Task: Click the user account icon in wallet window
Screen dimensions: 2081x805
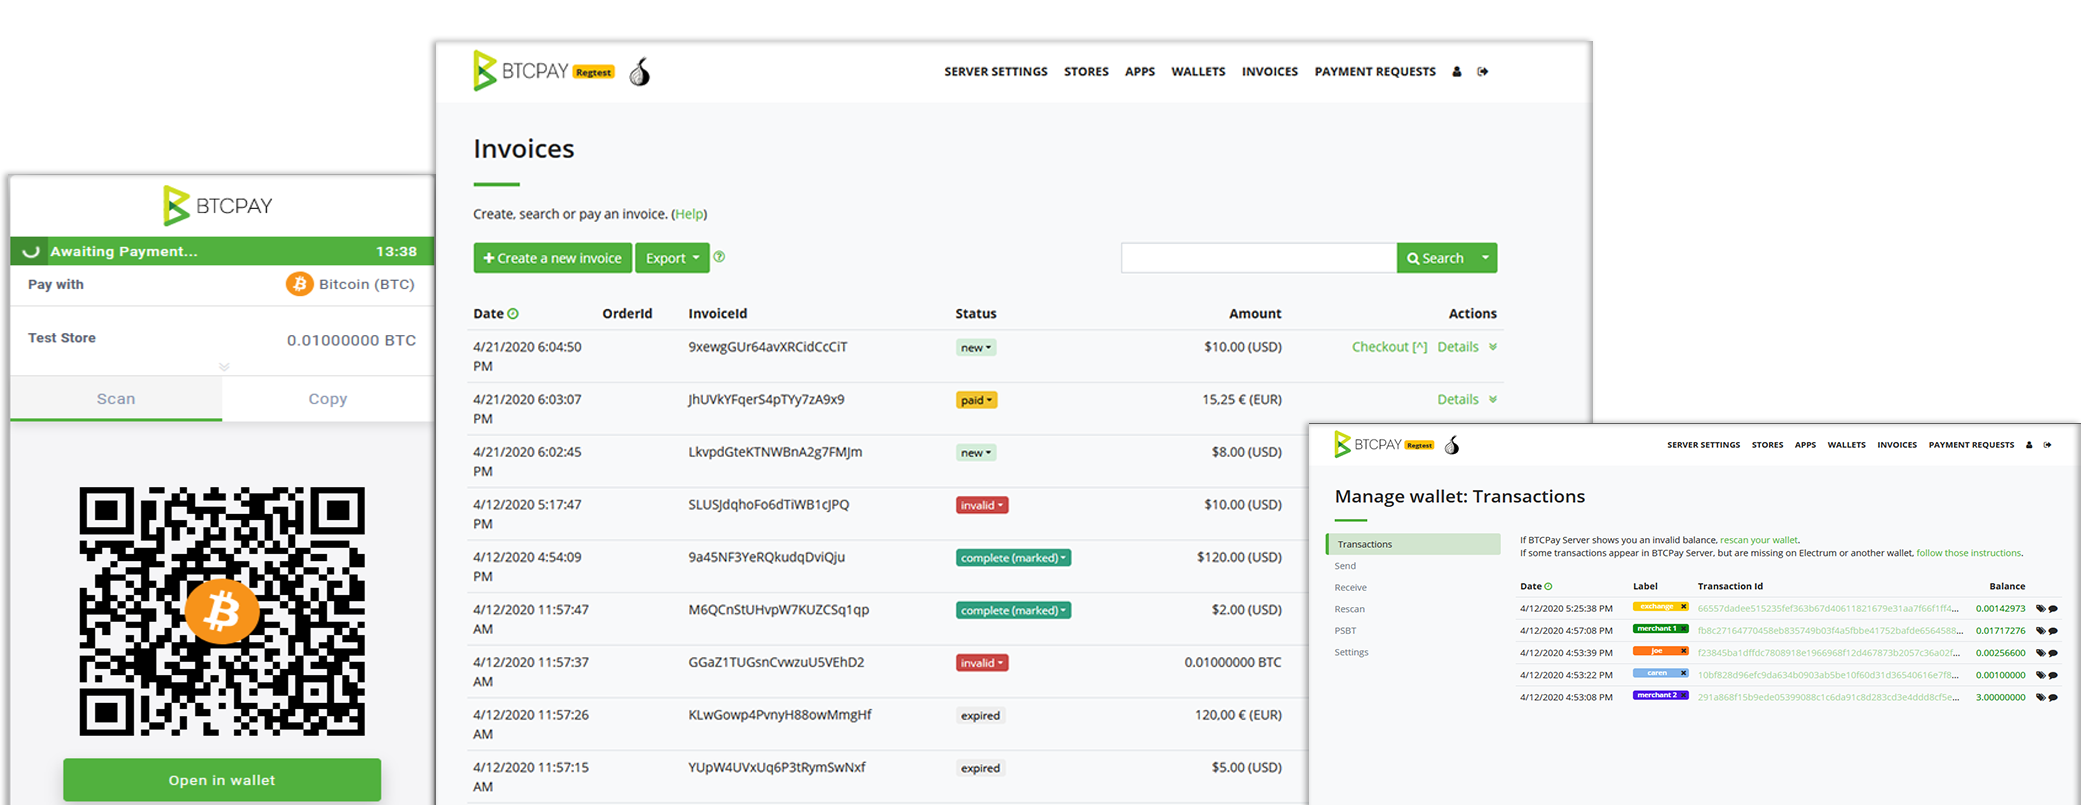Action: point(2029,445)
